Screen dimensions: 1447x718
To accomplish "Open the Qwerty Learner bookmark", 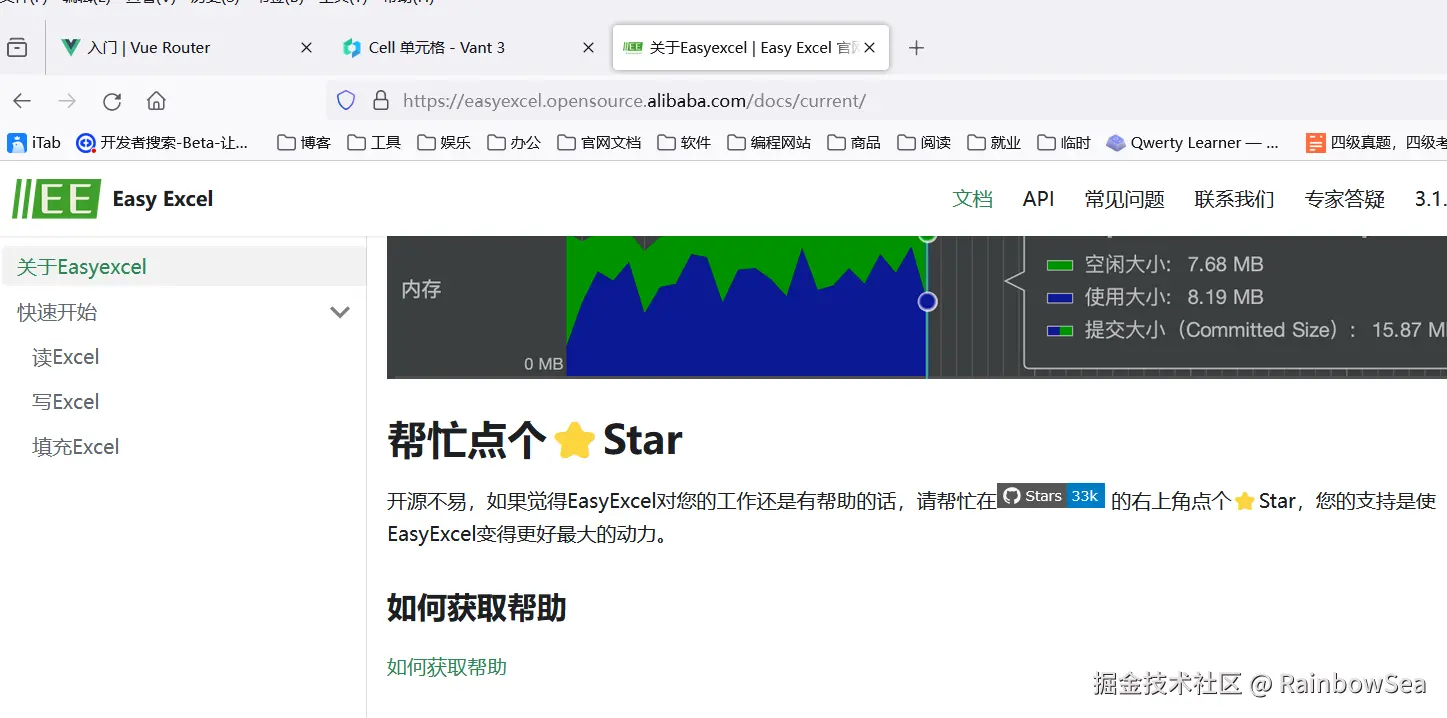I will [1193, 143].
